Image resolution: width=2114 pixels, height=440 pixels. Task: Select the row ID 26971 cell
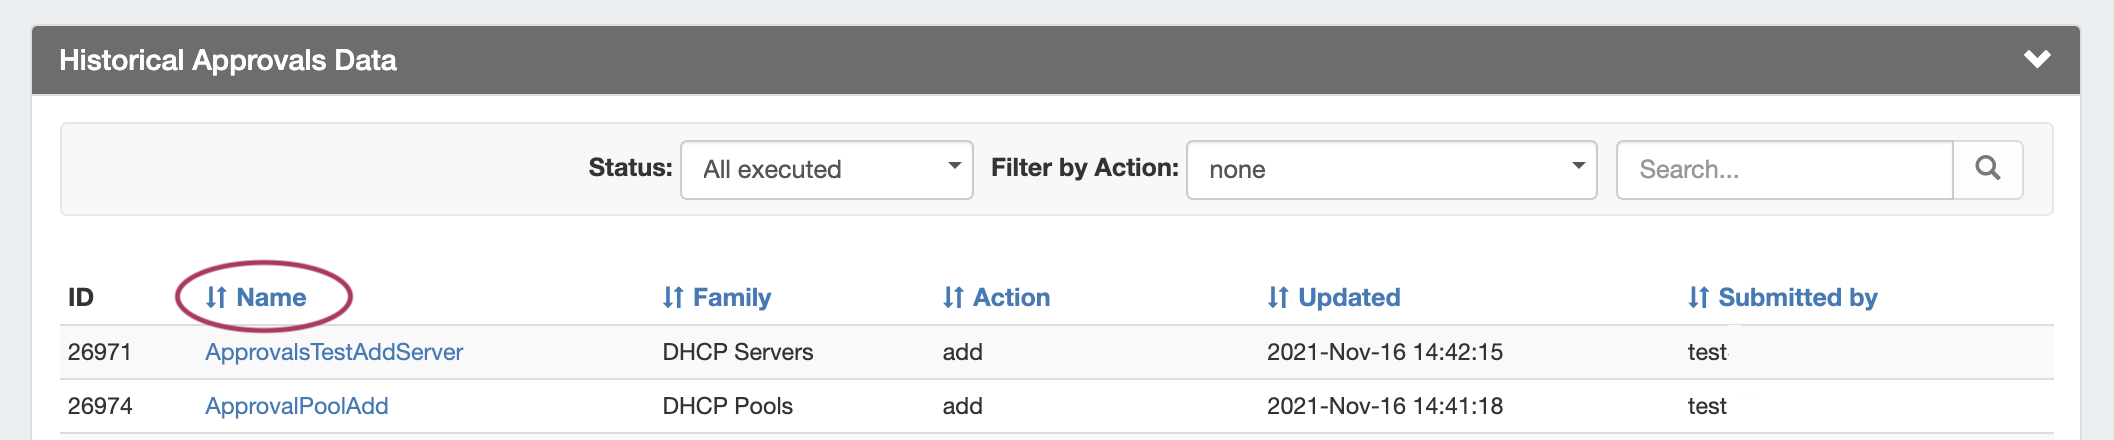point(100,352)
